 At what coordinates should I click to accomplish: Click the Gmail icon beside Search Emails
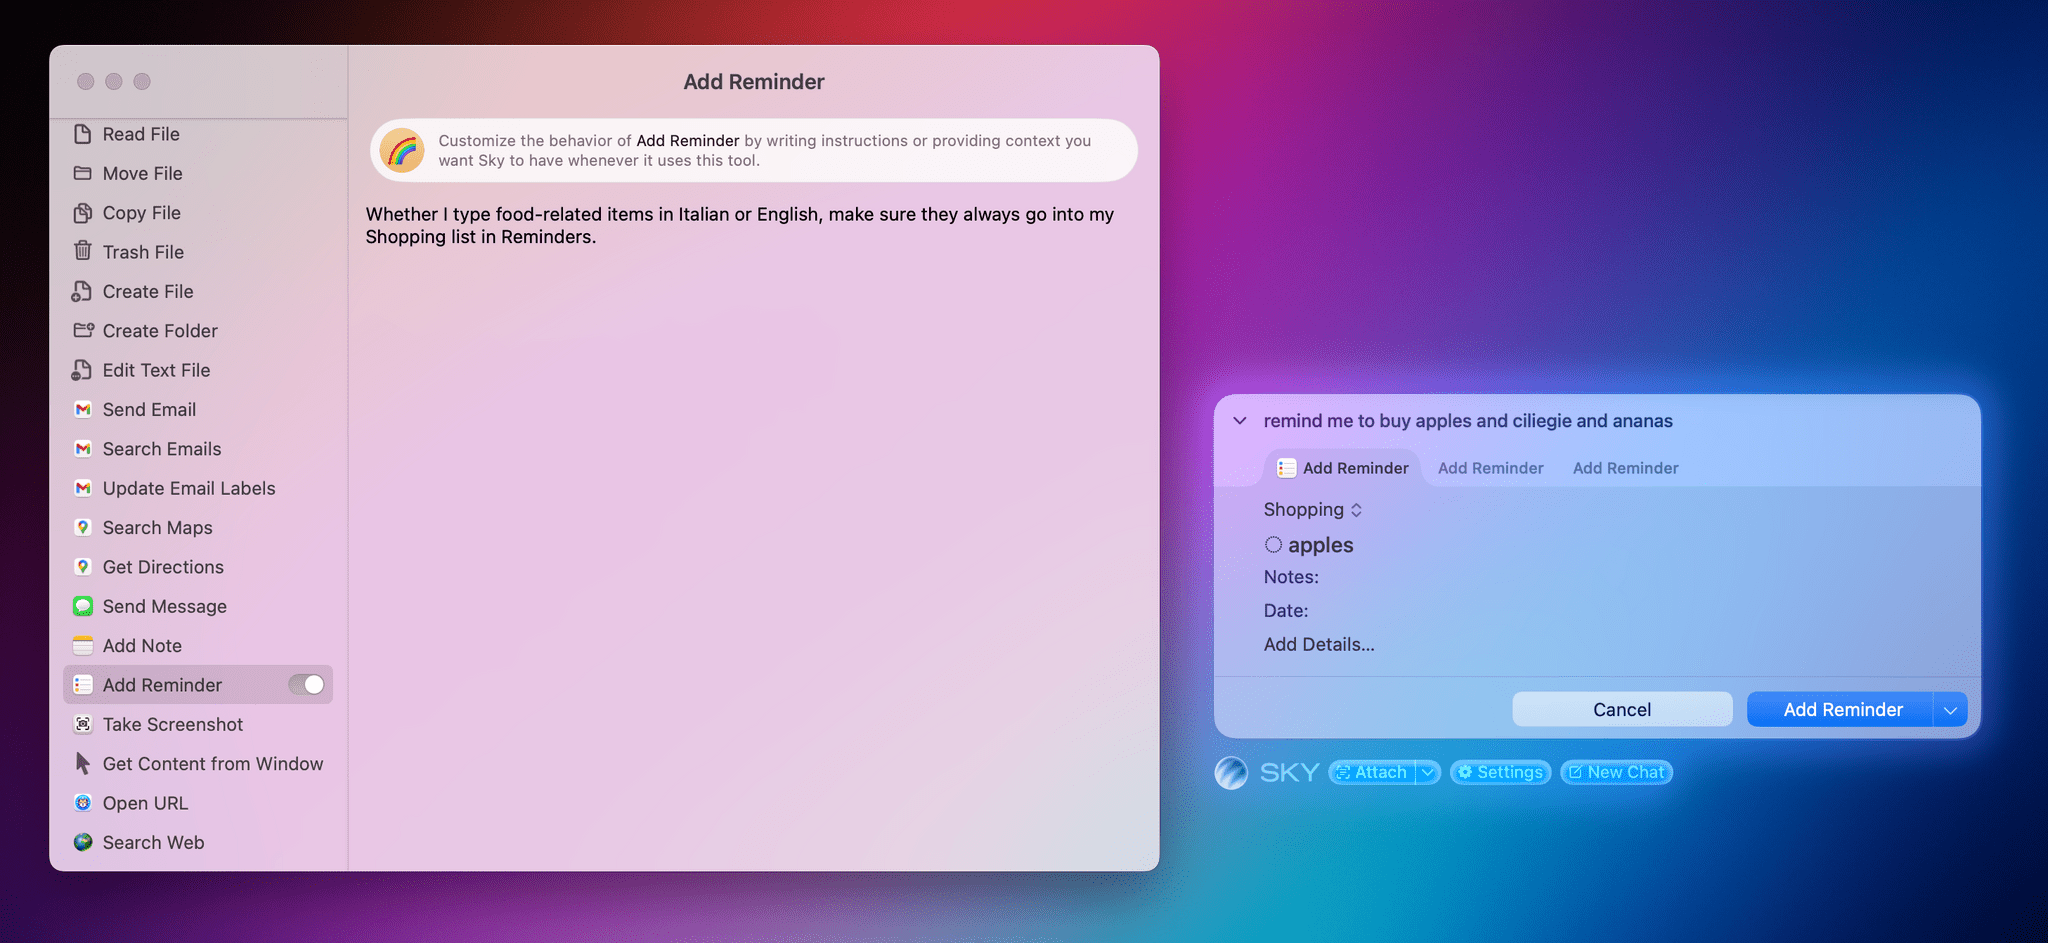(x=83, y=449)
